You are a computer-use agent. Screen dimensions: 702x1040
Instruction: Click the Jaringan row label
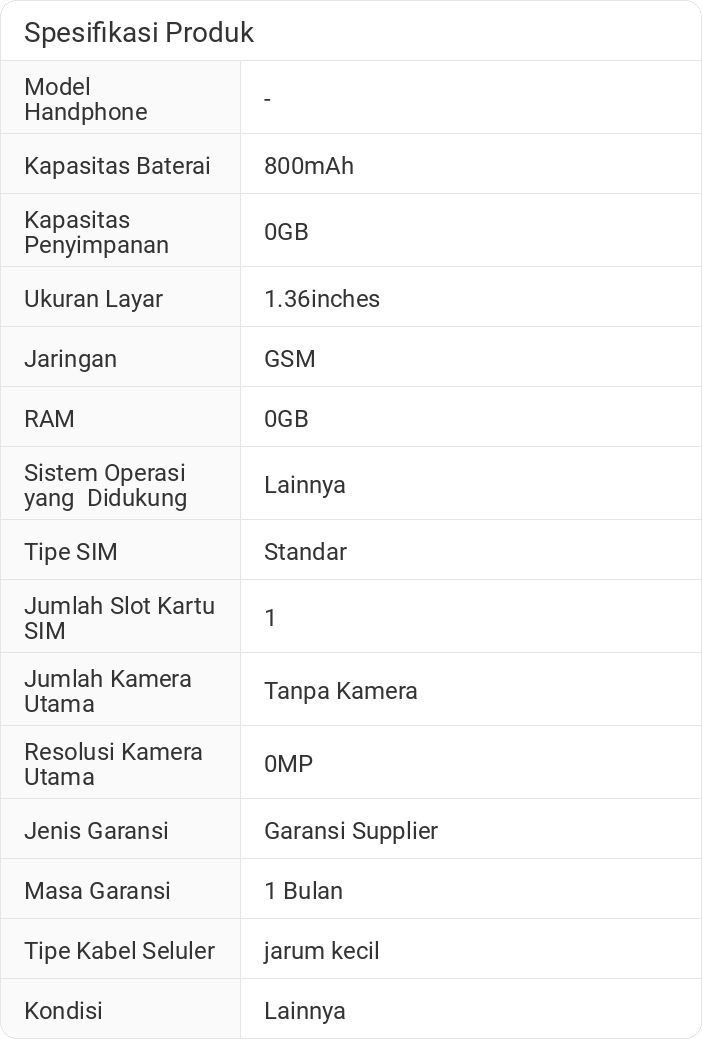[x=70, y=359]
